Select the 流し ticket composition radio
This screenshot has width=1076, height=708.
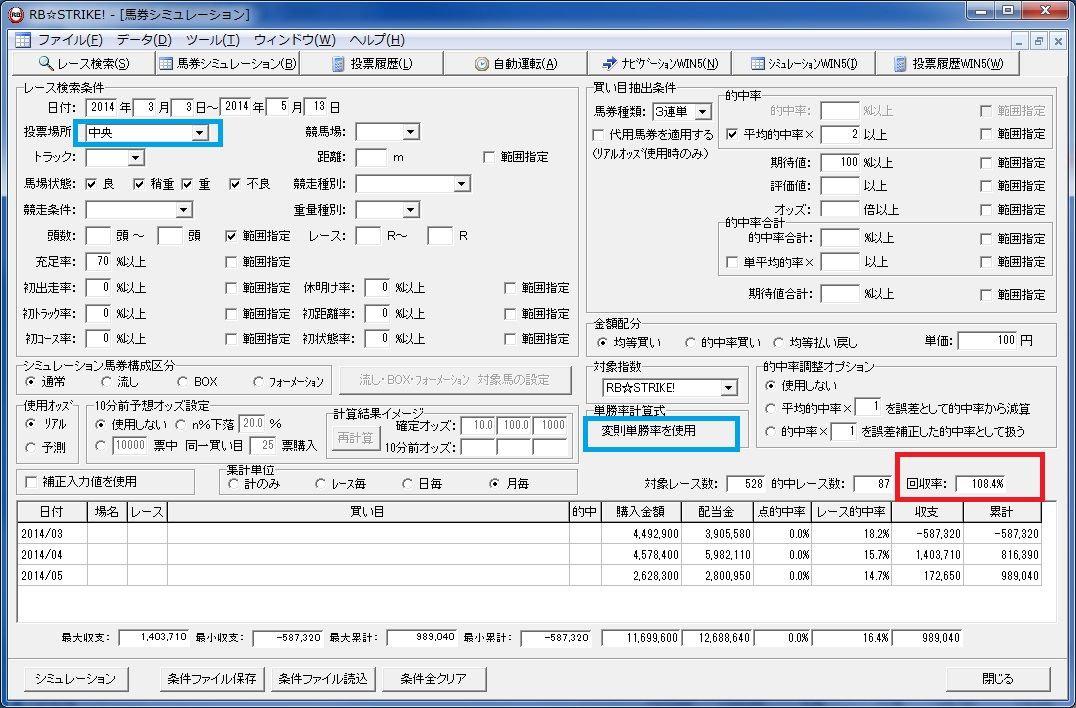(106, 381)
